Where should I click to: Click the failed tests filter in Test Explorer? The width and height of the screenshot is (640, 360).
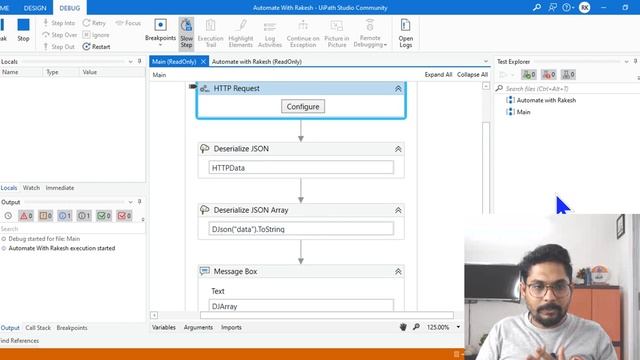[549, 75]
